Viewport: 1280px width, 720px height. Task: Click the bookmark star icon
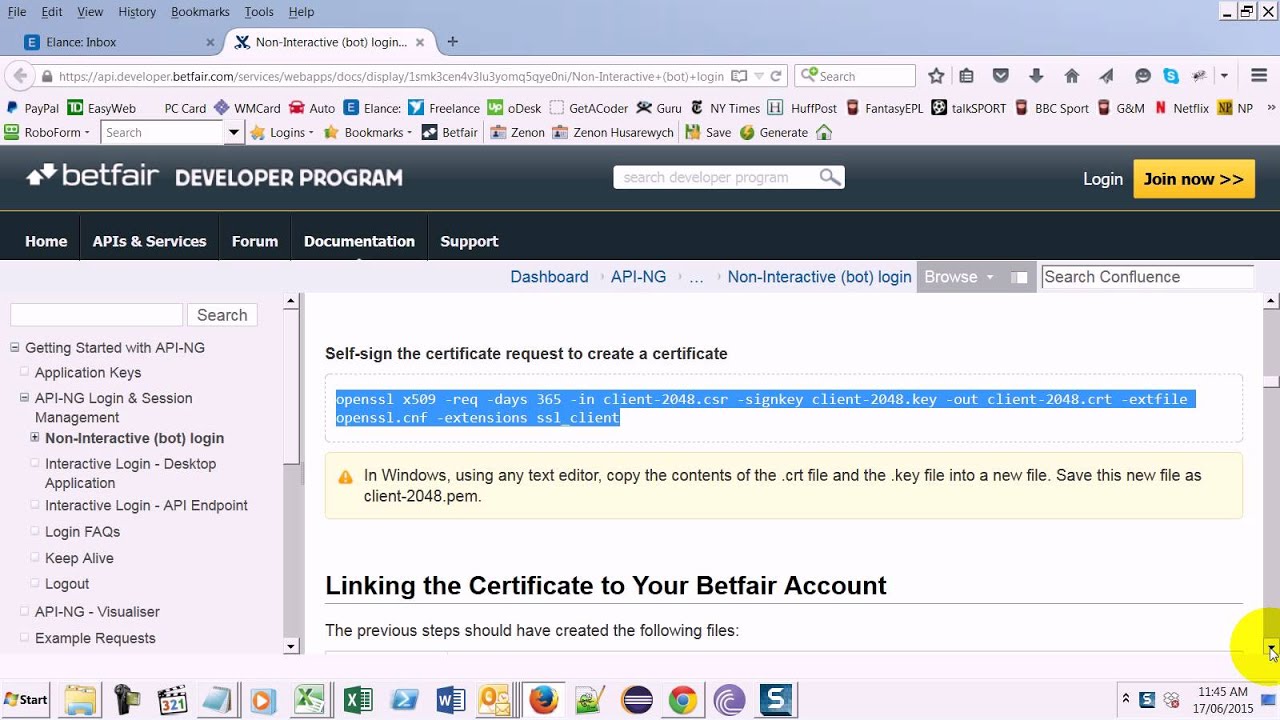coord(936,76)
